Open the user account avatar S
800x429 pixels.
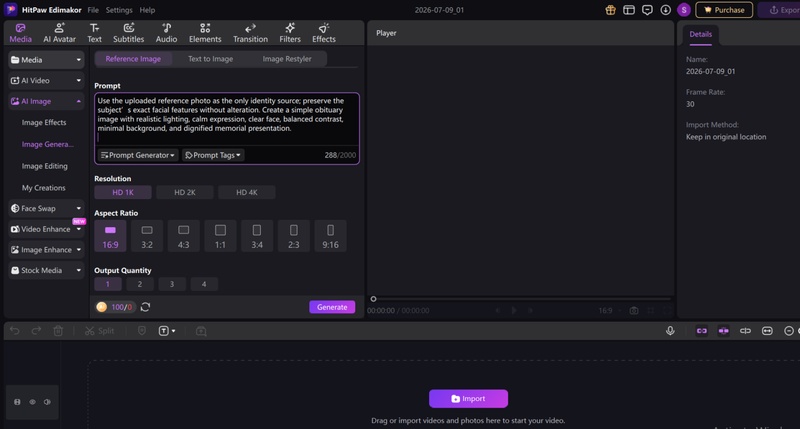[684, 10]
